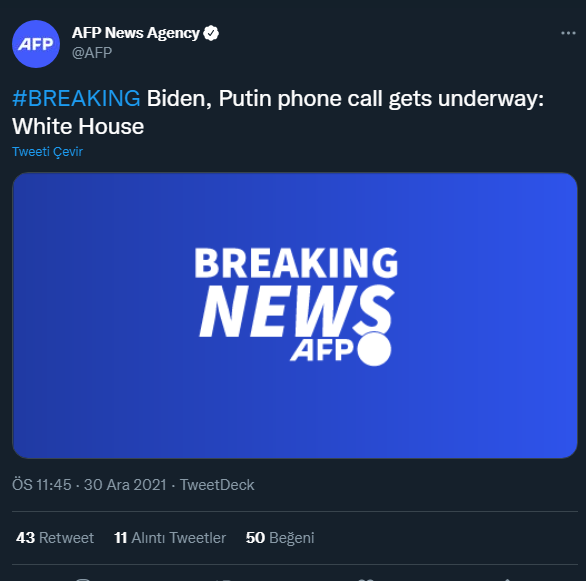
Task: Open the 11 Alıntı Tweetler list
Action: click(170, 538)
